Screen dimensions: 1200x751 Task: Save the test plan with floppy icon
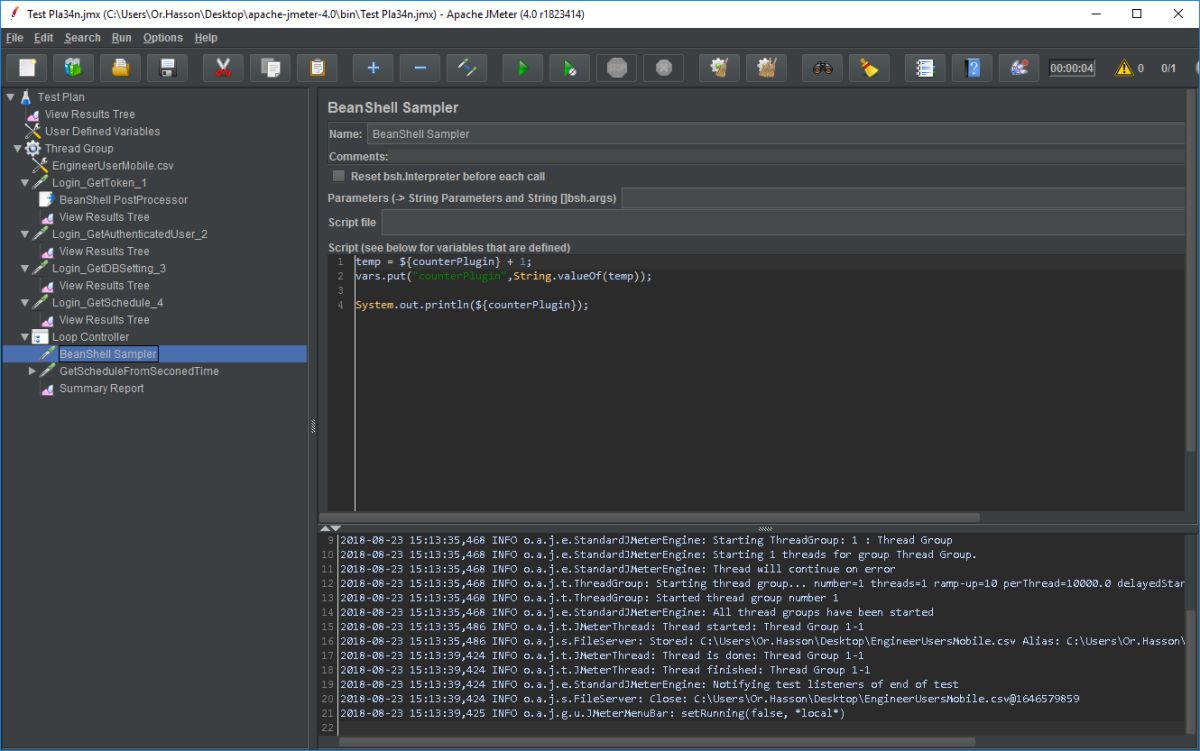point(168,68)
